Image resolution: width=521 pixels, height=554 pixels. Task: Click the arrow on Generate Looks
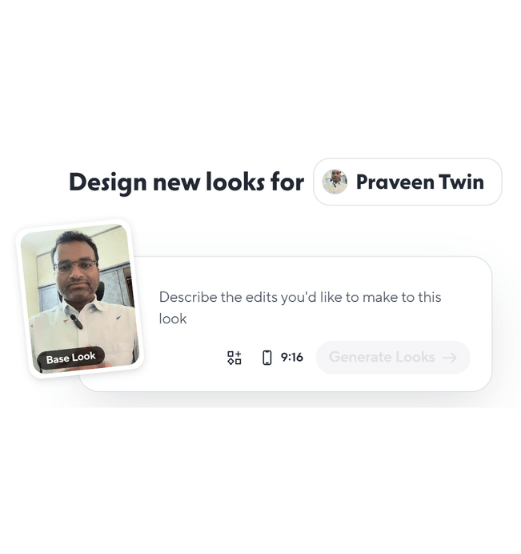point(450,358)
